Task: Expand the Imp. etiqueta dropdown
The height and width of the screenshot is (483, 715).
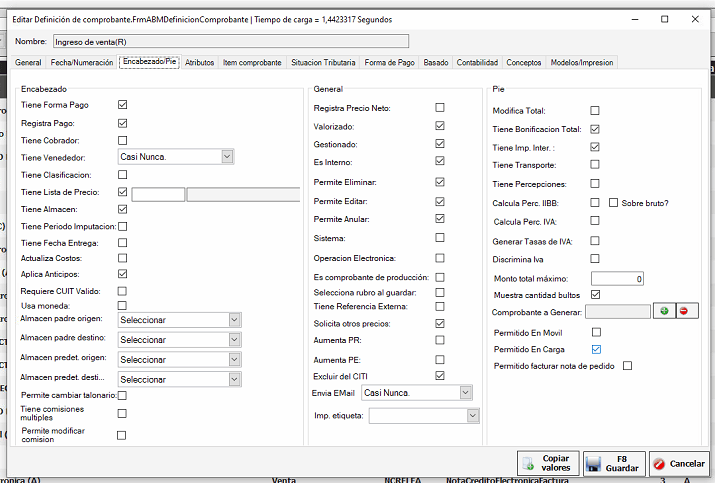Action: click(x=466, y=416)
